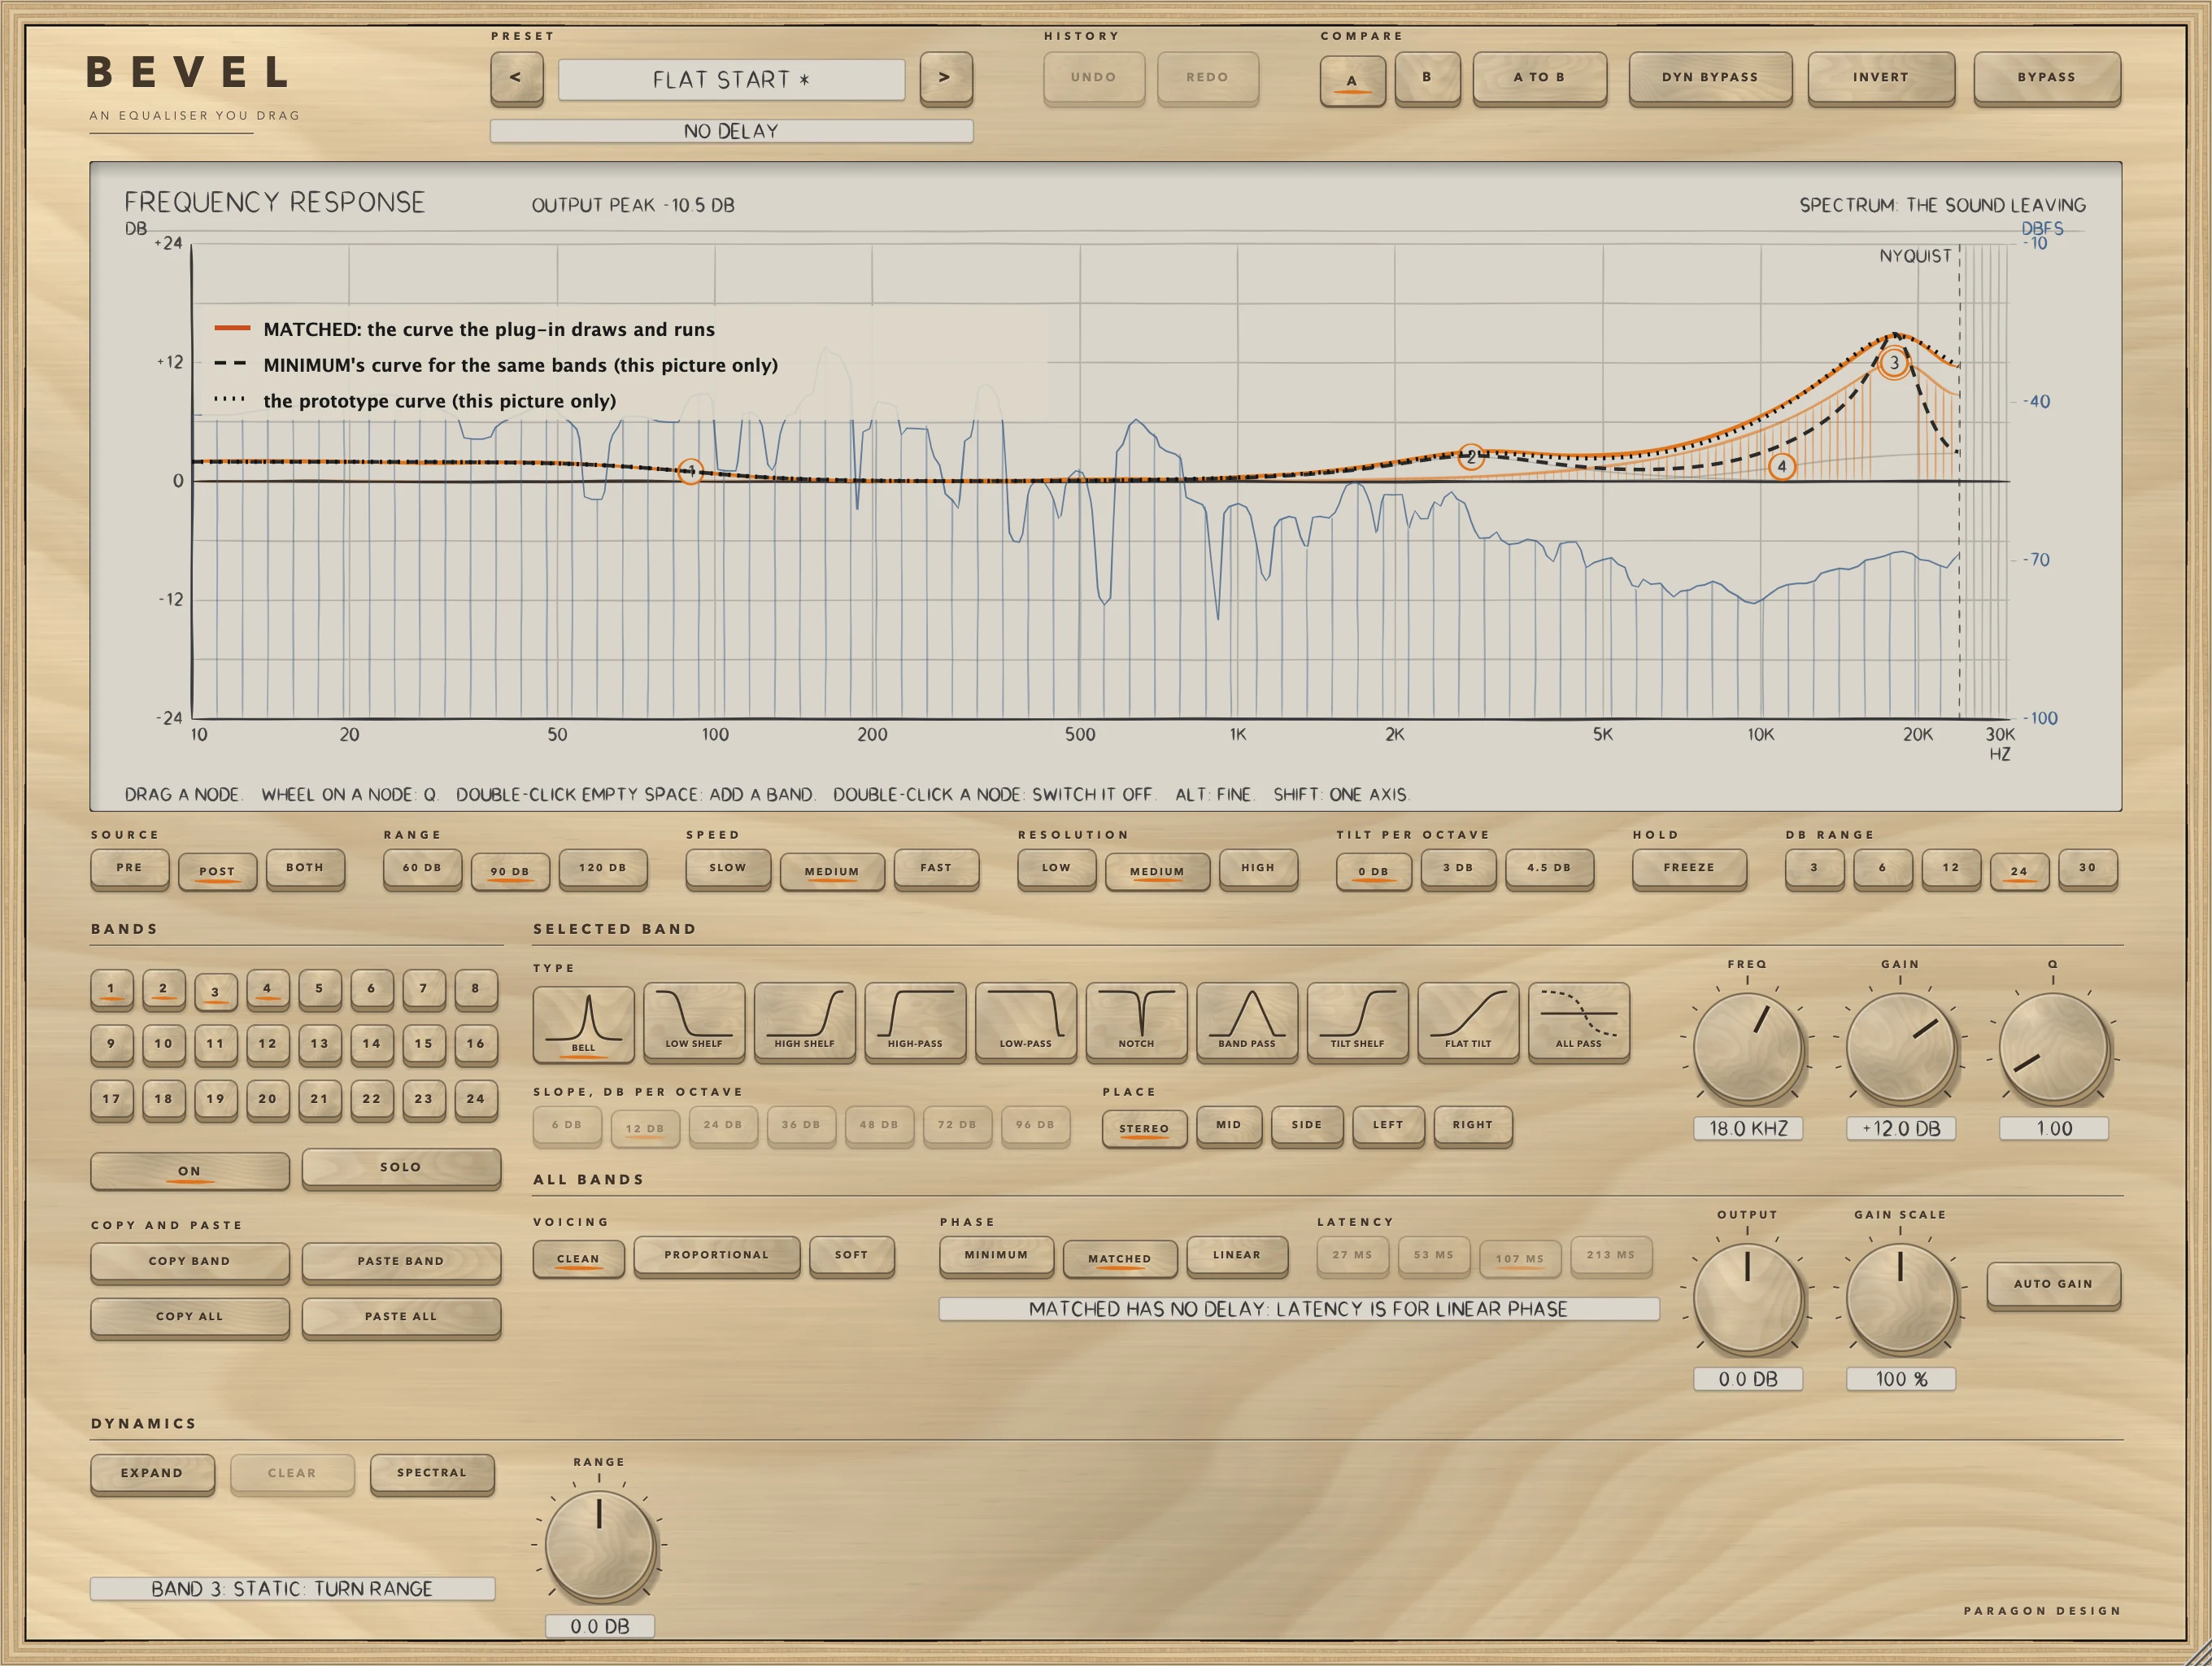Switch to compare slot B
This screenshot has width=2212, height=1666.
[1427, 78]
